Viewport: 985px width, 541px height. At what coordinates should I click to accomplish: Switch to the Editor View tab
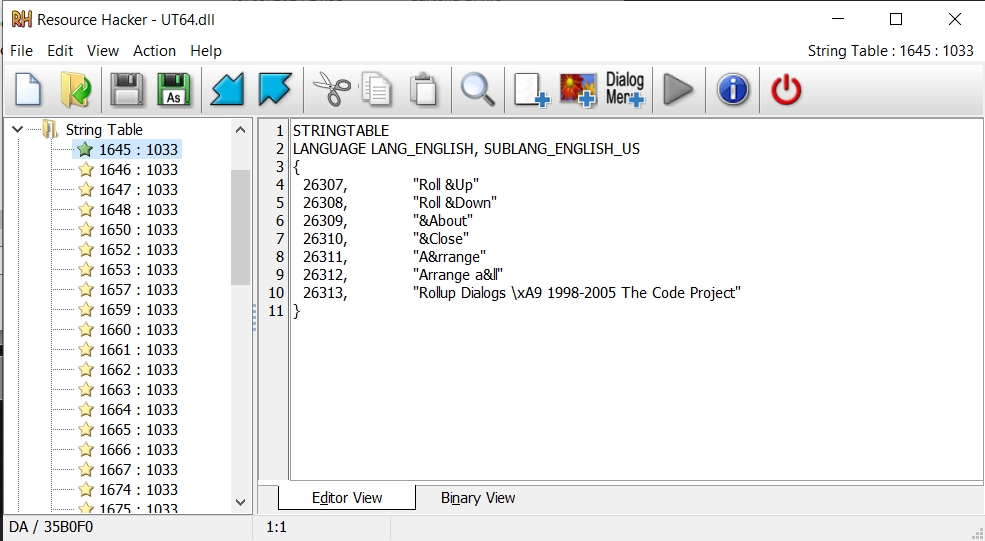point(347,498)
